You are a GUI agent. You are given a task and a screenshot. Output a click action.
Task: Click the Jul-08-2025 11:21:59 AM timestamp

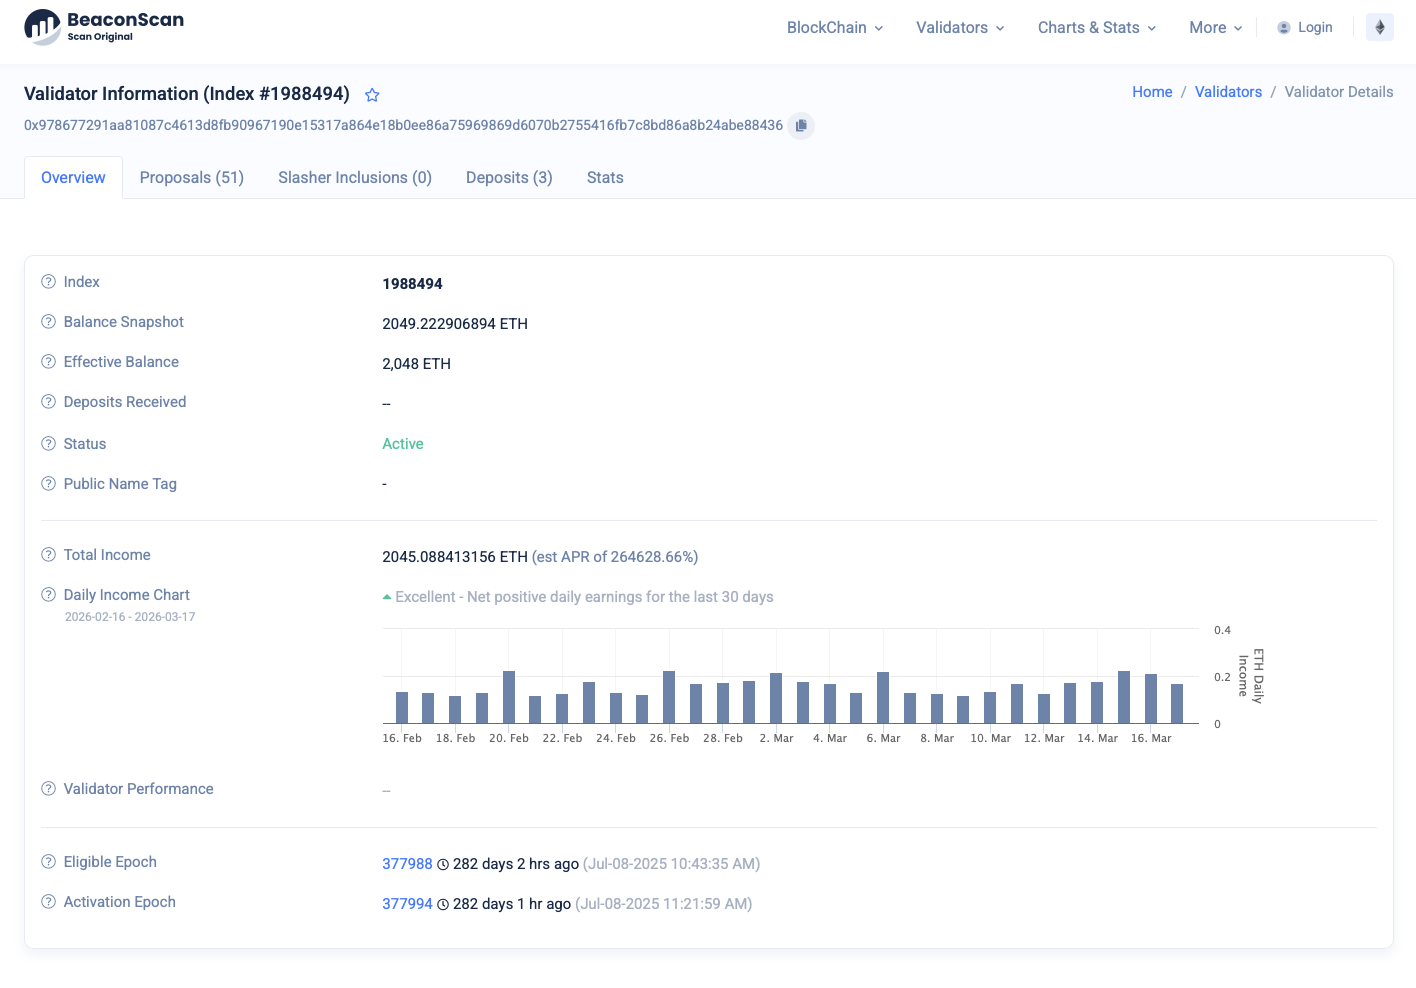664,904
